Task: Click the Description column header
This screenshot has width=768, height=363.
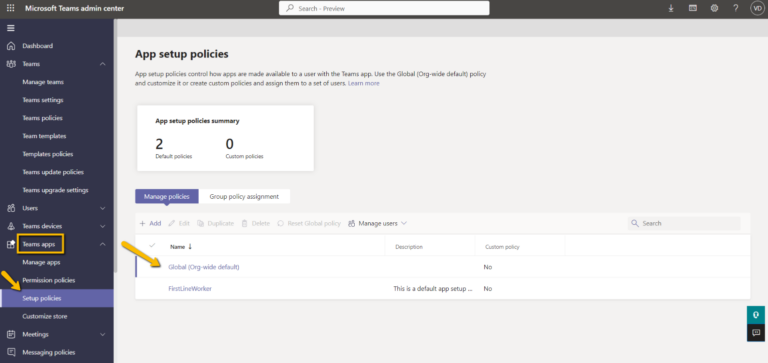Action: click(x=408, y=247)
